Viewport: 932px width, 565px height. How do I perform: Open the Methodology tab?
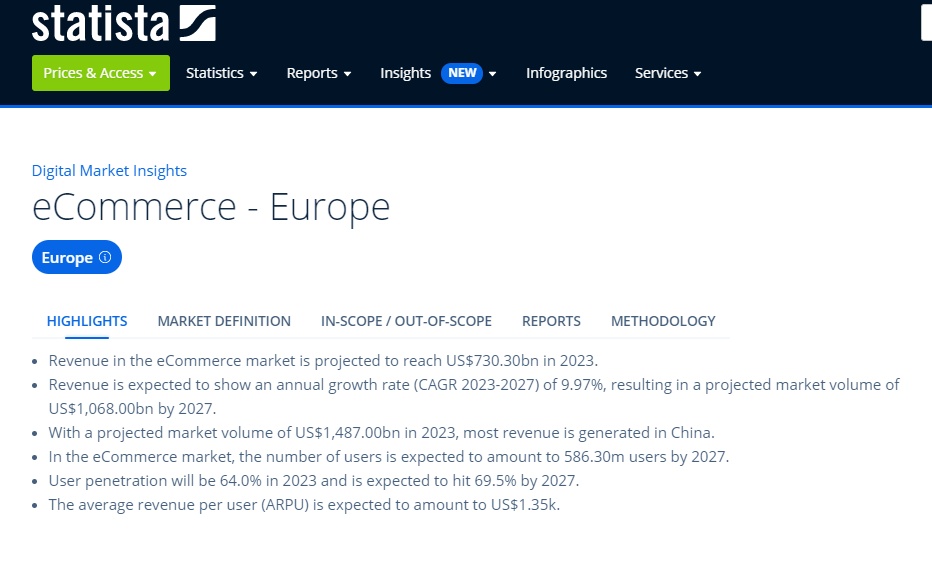pos(663,321)
